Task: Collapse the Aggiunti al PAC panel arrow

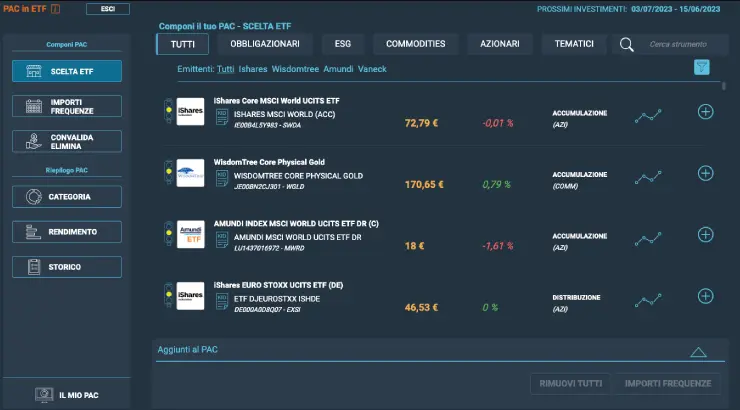Action: (698, 352)
